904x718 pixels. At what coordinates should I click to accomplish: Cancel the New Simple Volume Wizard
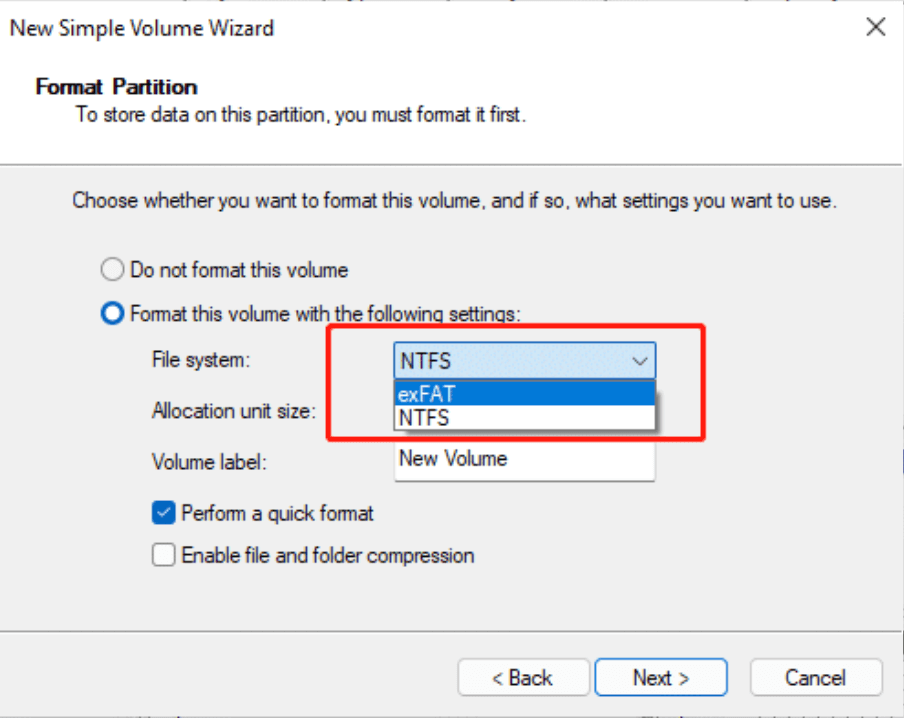pyautogui.click(x=815, y=677)
